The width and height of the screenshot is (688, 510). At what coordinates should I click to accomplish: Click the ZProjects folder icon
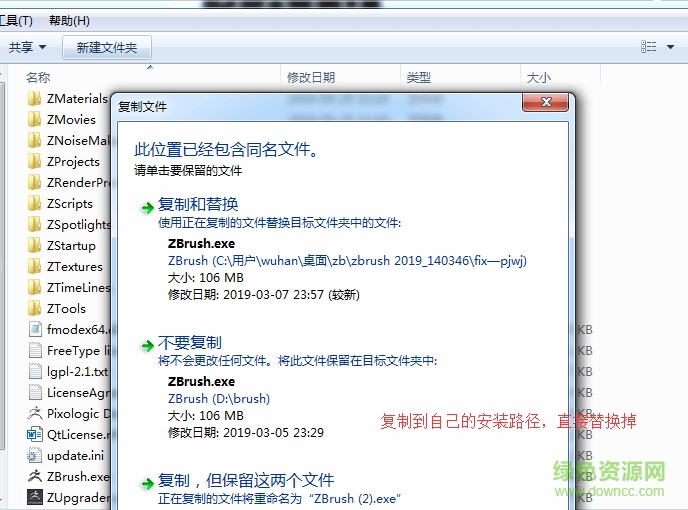34,162
